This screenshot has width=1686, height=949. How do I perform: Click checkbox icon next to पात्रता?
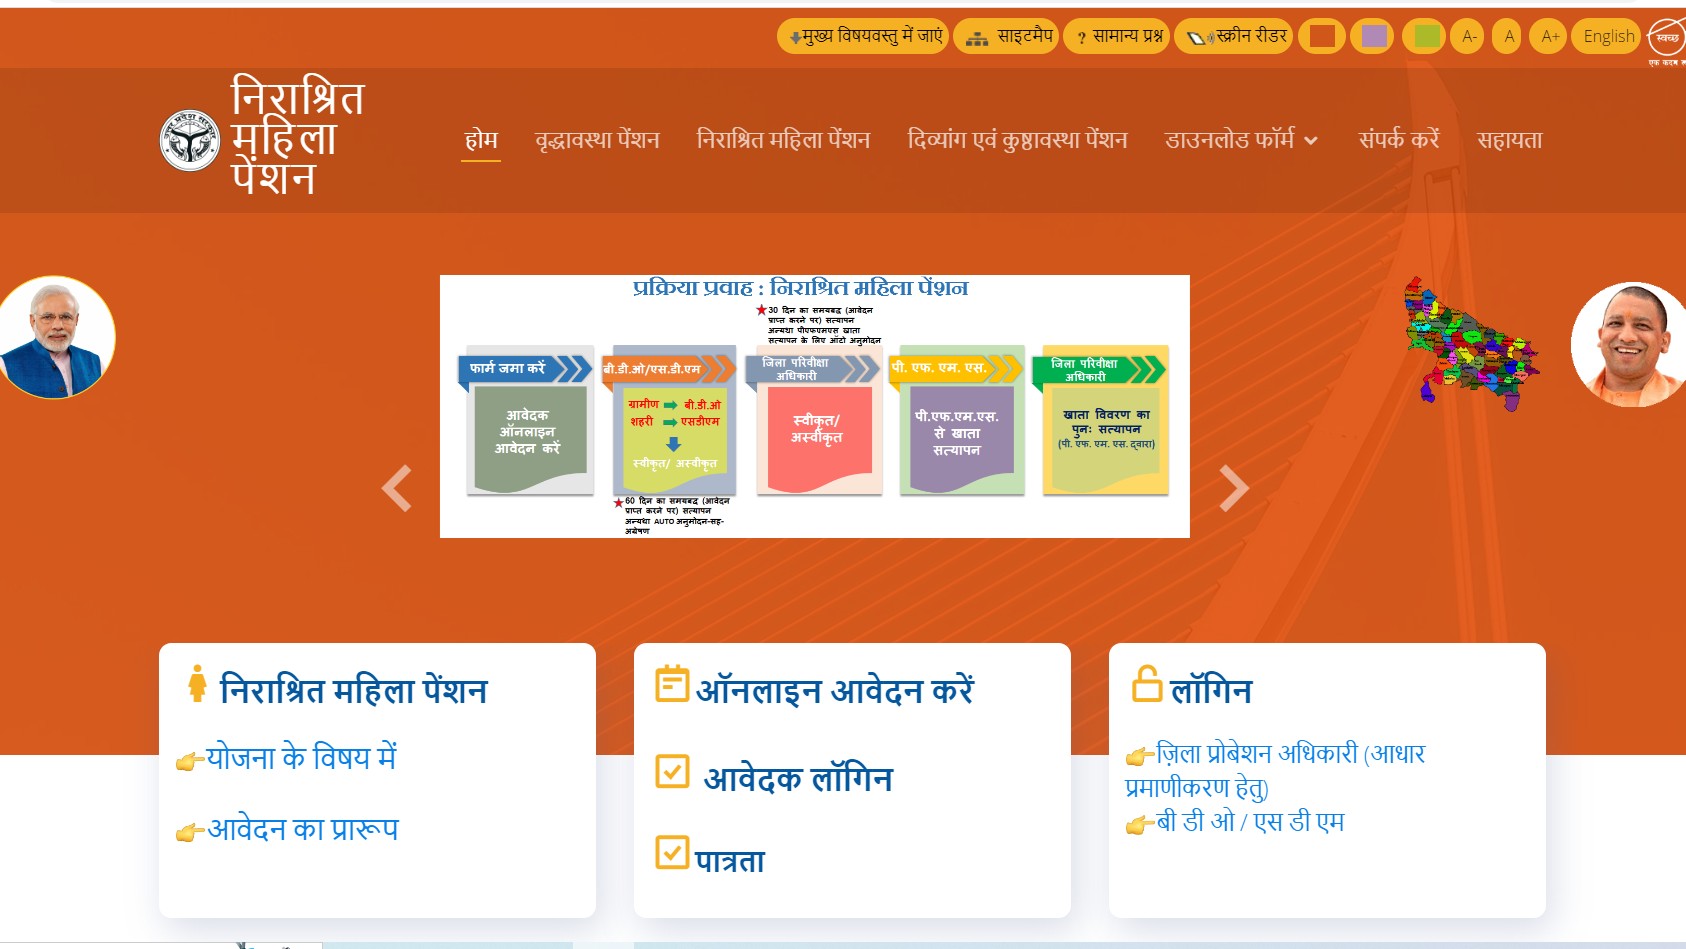click(672, 852)
